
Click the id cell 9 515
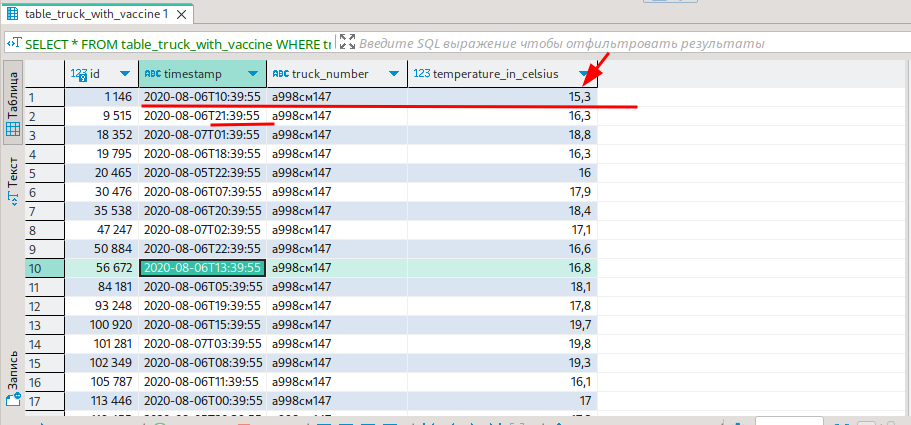tap(102, 116)
